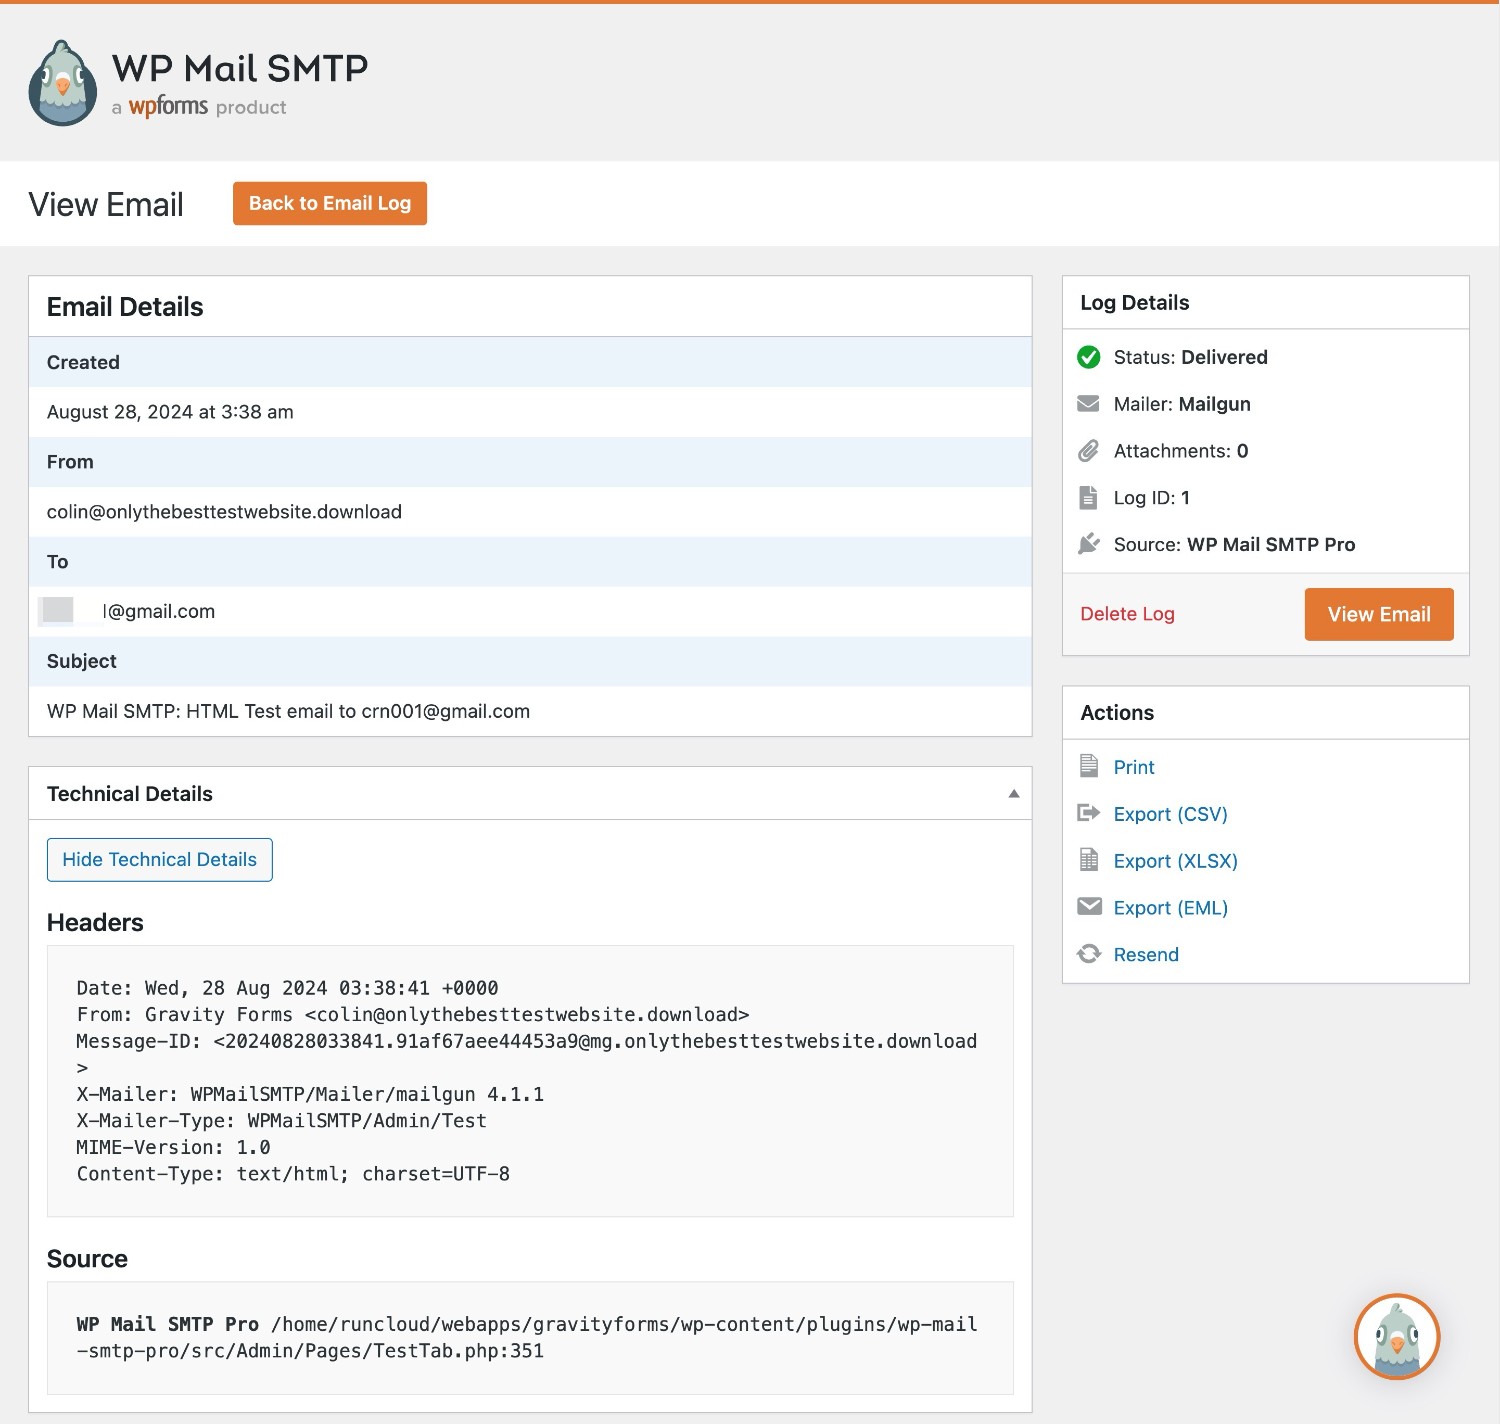
Task: Click the Content-Type header line
Action: 293,1174
